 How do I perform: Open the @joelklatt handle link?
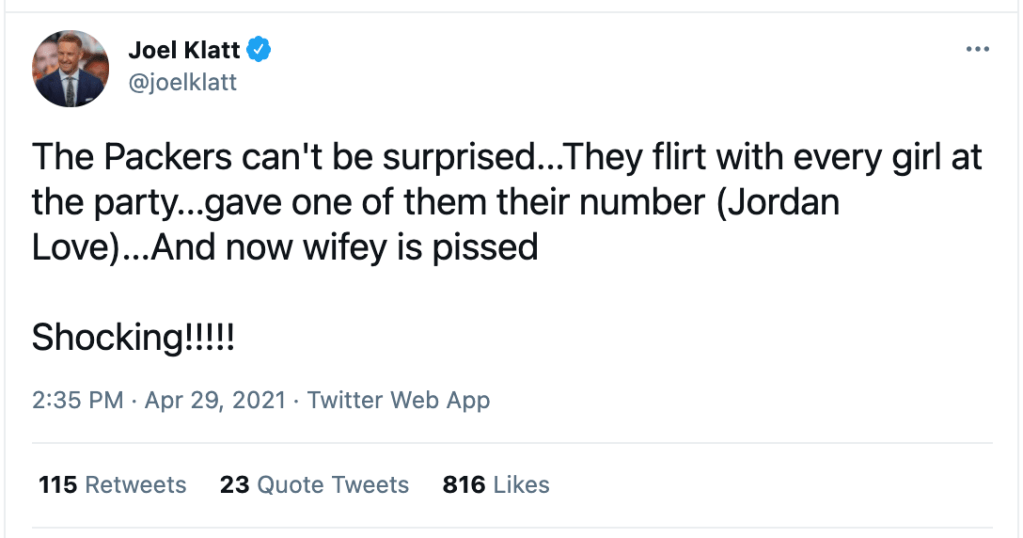183,82
